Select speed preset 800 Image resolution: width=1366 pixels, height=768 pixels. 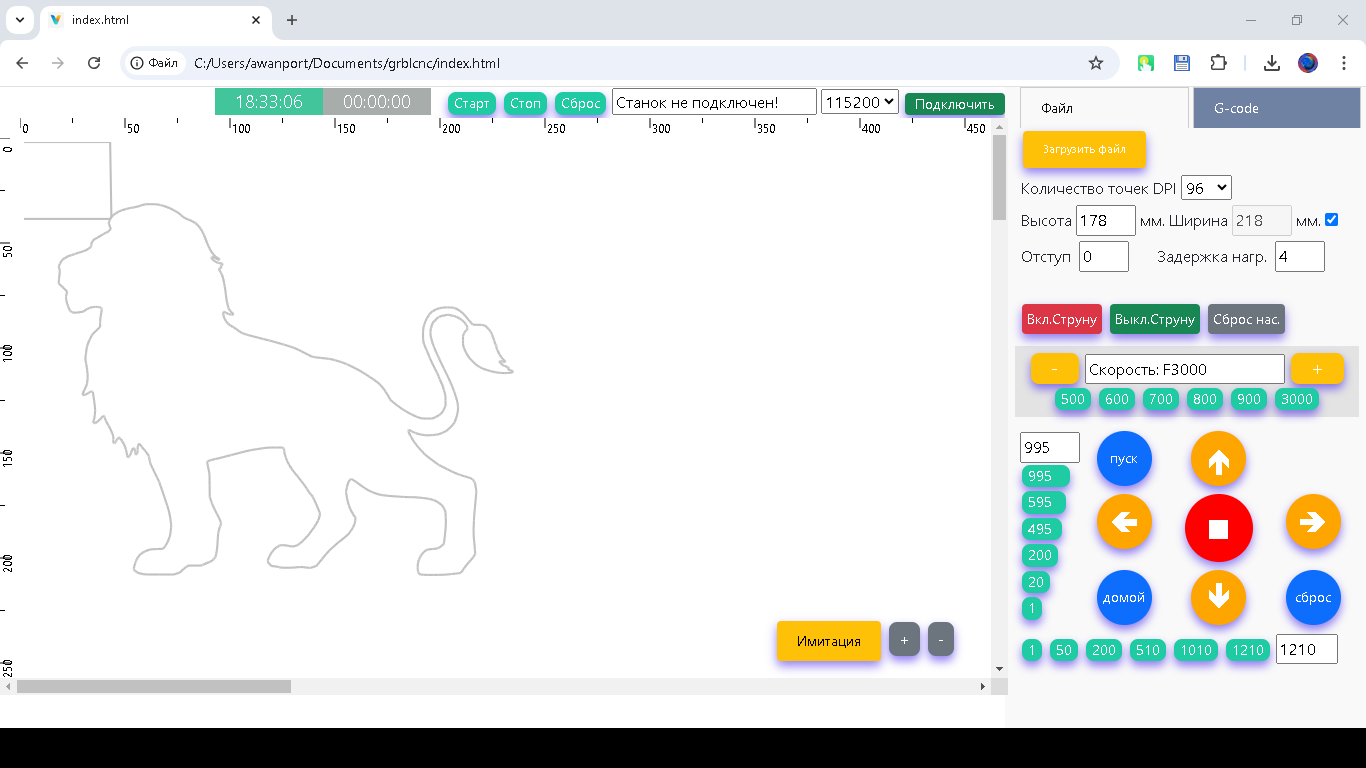1205,399
